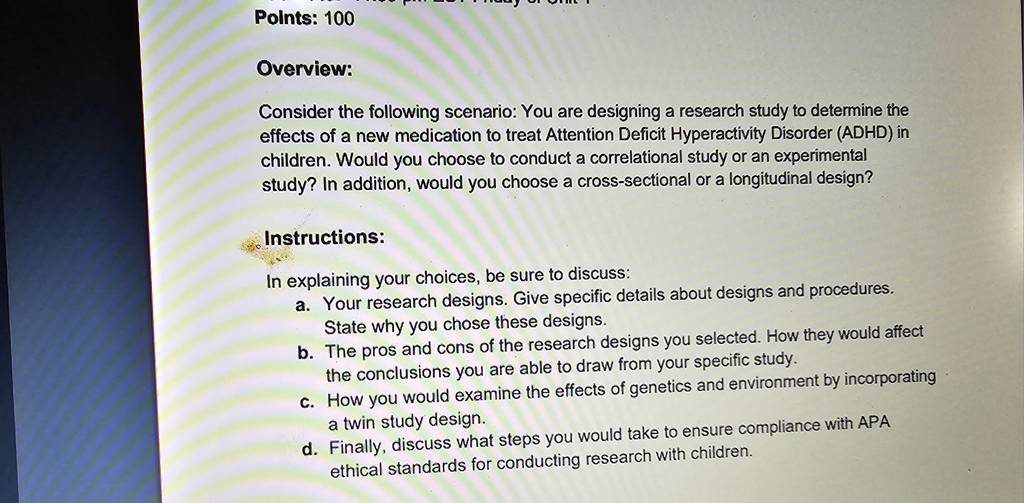Screen dimensions: 1024x503
Task: Click the 'Points: 100' line
Action: tap(304, 18)
